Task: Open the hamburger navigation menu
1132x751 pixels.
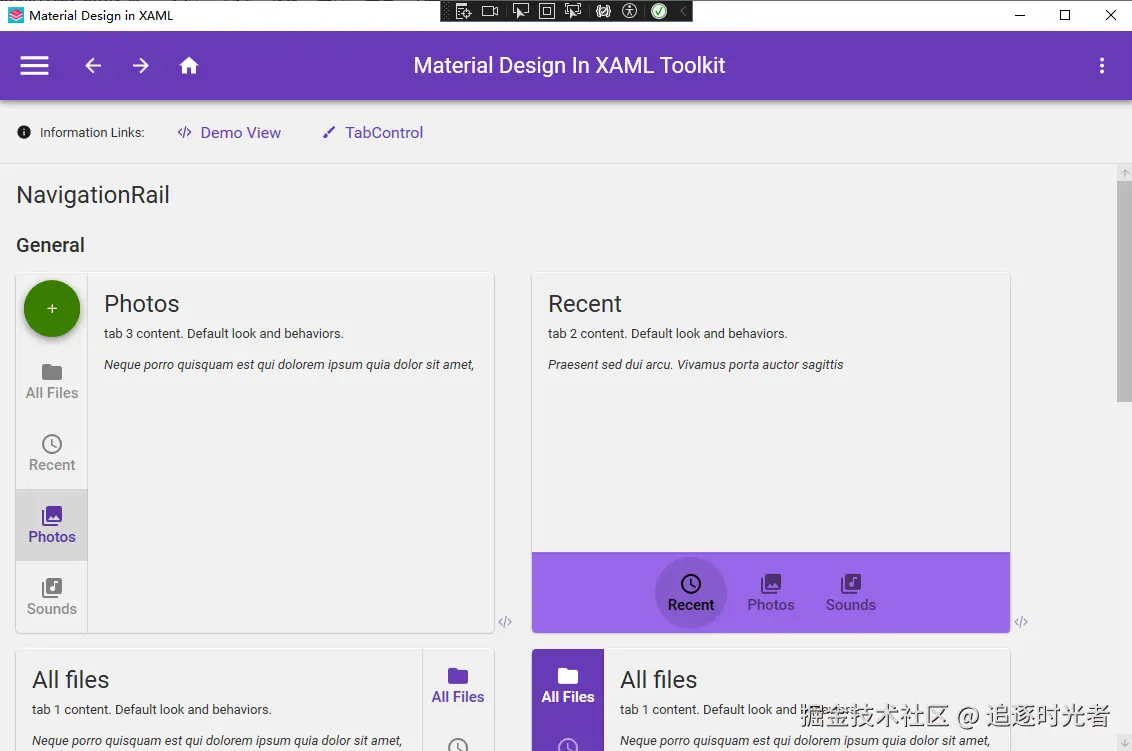Action: point(34,66)
